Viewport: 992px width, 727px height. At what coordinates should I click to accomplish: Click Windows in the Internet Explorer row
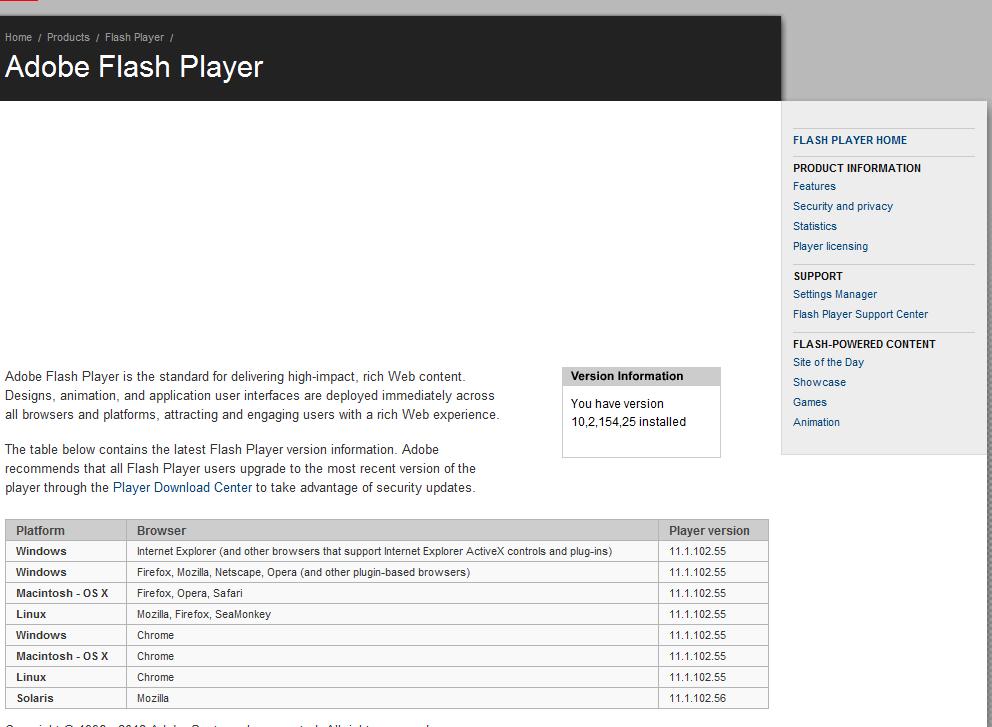66,551
